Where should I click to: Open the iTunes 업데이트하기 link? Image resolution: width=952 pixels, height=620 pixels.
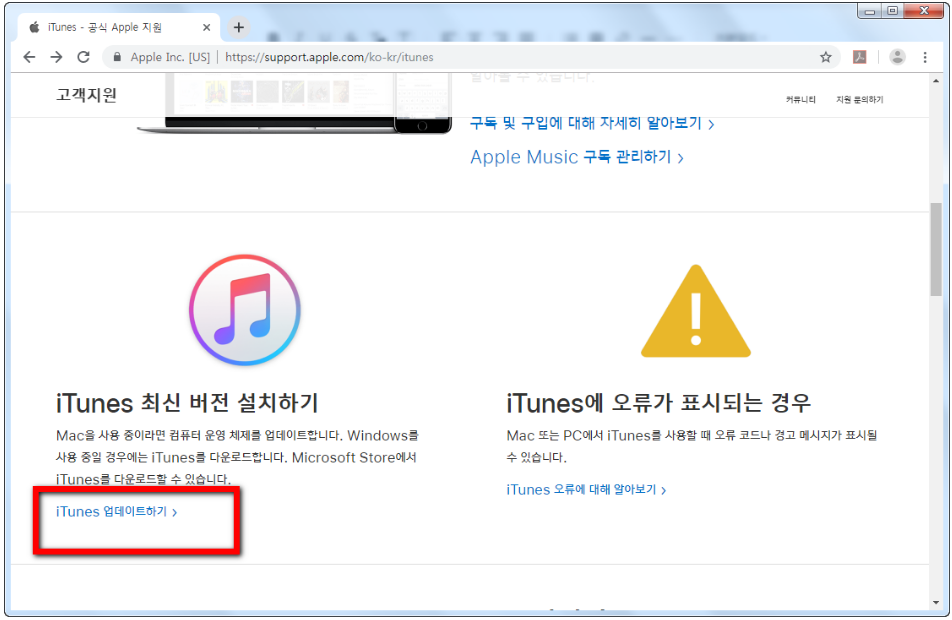[x=117, y=512]
